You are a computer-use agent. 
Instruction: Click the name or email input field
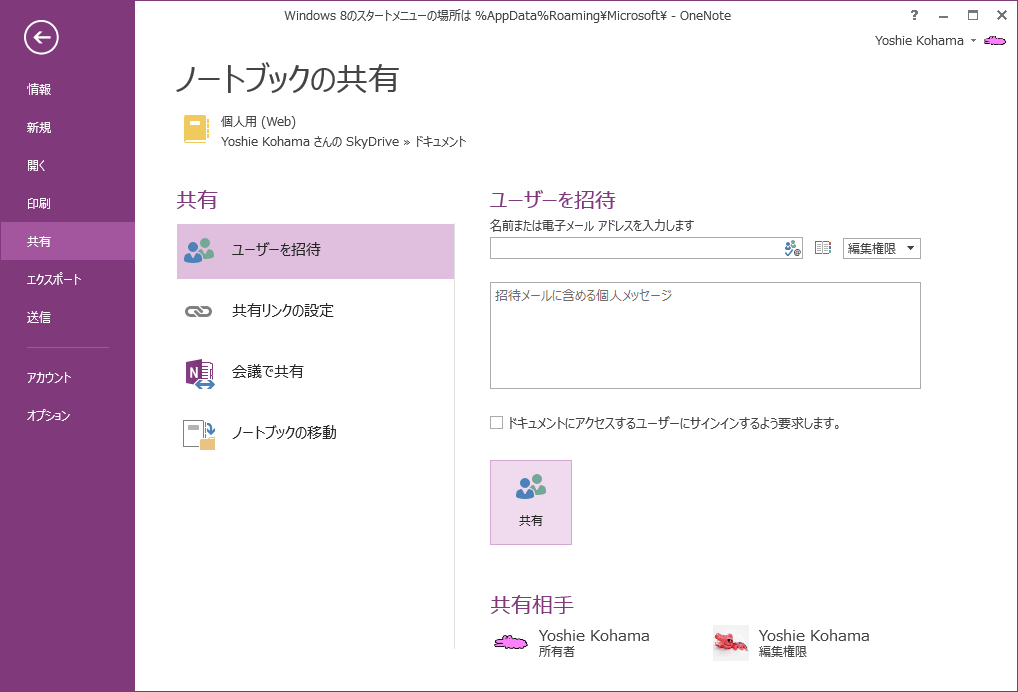point(636,249)
